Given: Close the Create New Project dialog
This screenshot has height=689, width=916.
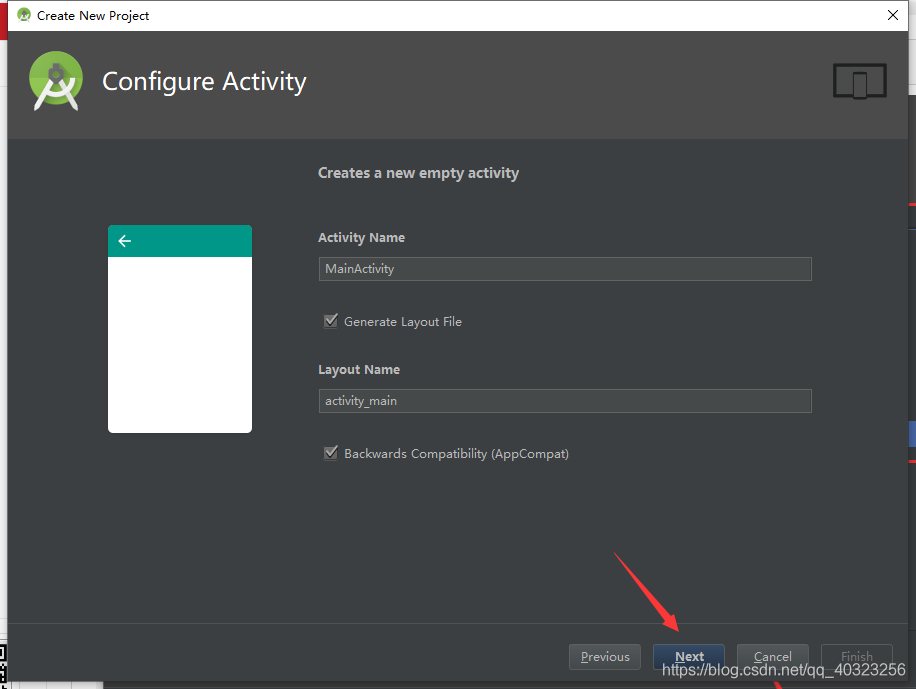Looking at the screenshot, I should [x=893, y=15].
